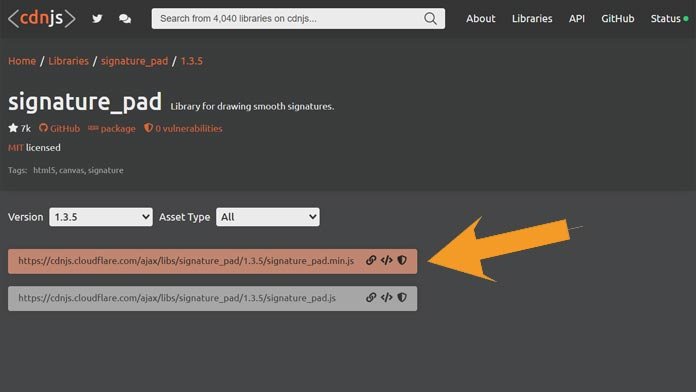This screenshot has height=392, width=696.
Task: Copy script tag icon for signature_pad.js
Action: (x=387, y=297)
